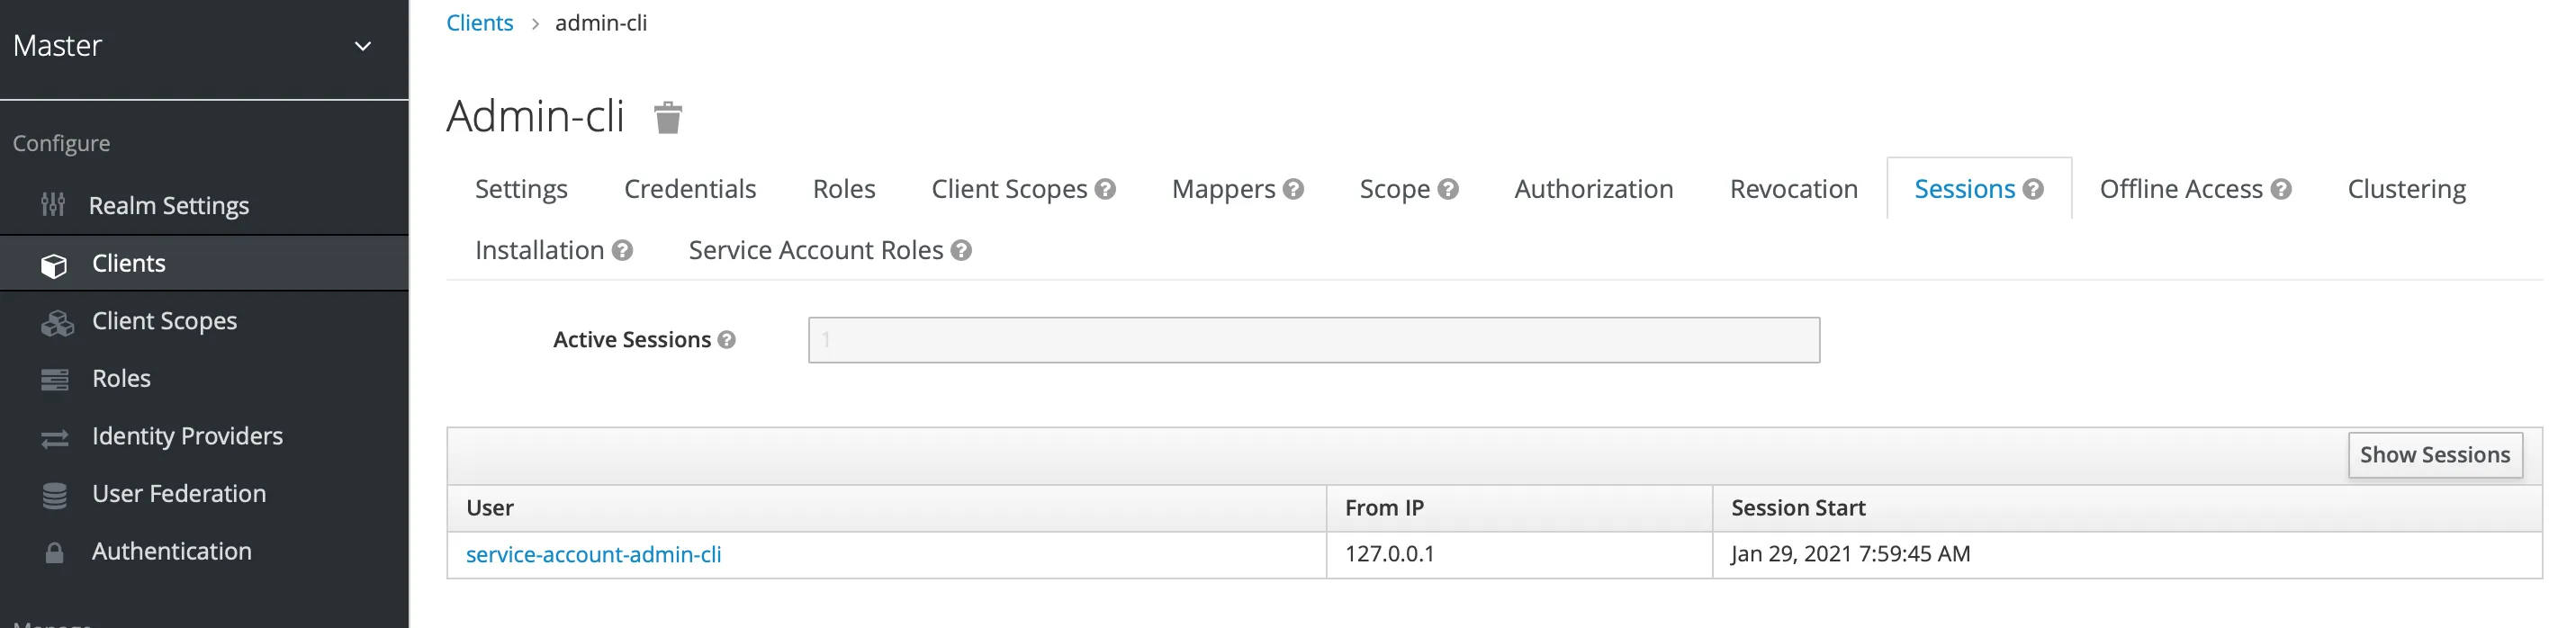The height and width of the screenshot is (628, 2576).
Task: Show help for the Client Scopes tab
Action: [1105, 189]
